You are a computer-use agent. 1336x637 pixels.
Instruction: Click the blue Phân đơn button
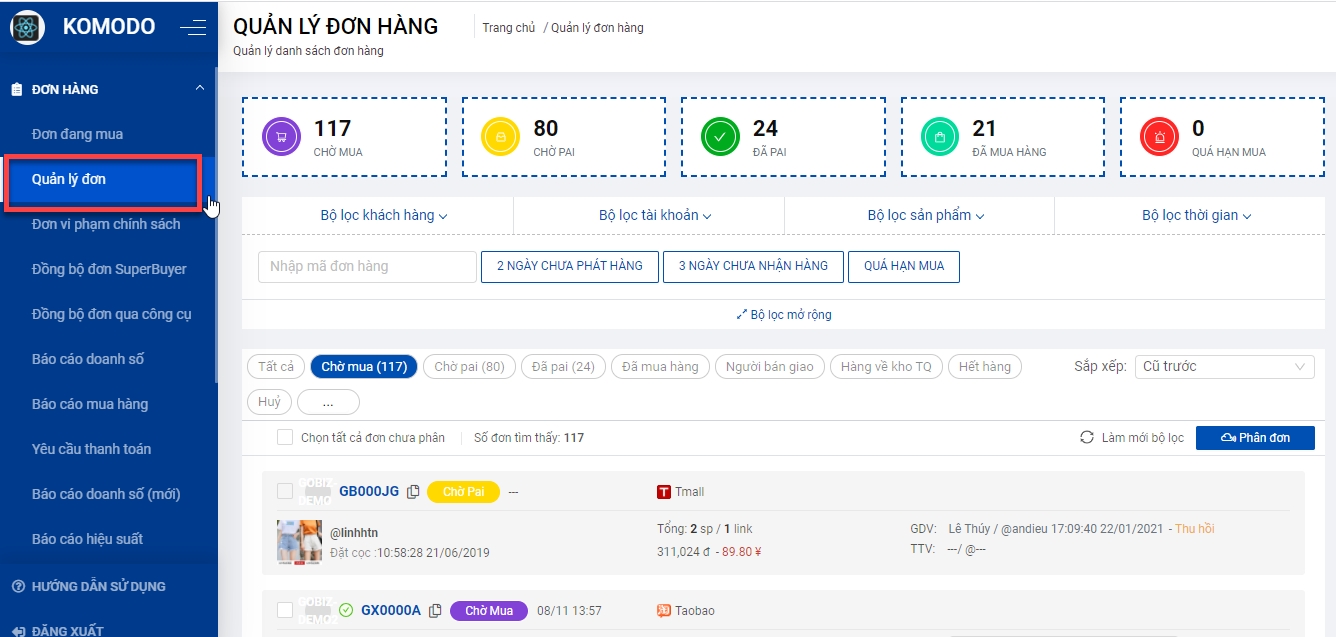tap(1255, 438)
